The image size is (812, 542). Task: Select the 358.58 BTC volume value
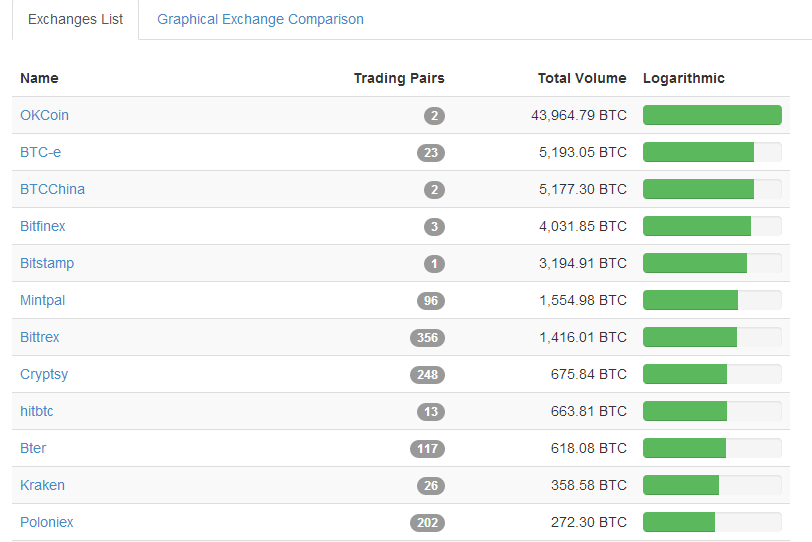(x=589, y=486)
